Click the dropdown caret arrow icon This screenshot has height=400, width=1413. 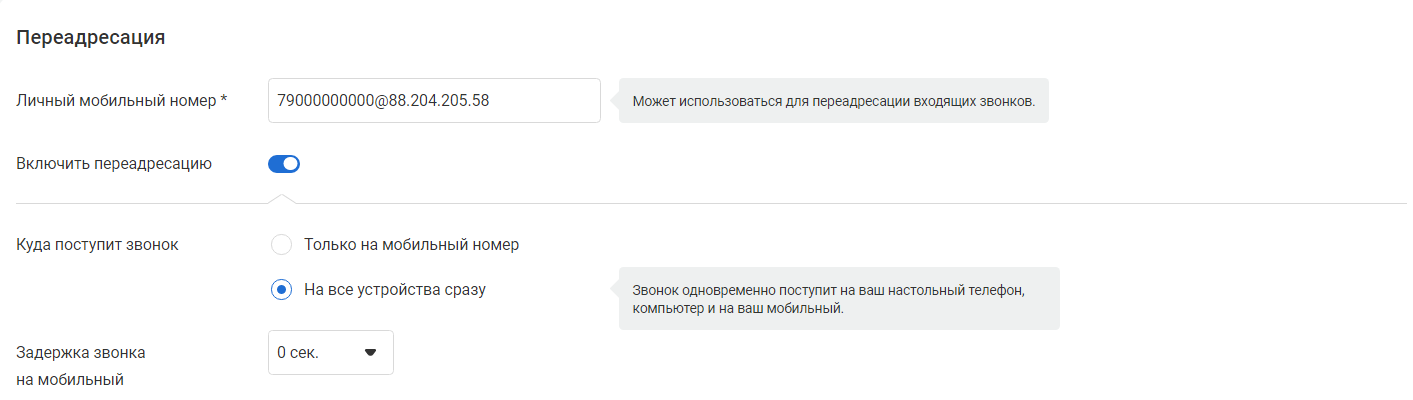pyautogui.click(x=370, y=353)
